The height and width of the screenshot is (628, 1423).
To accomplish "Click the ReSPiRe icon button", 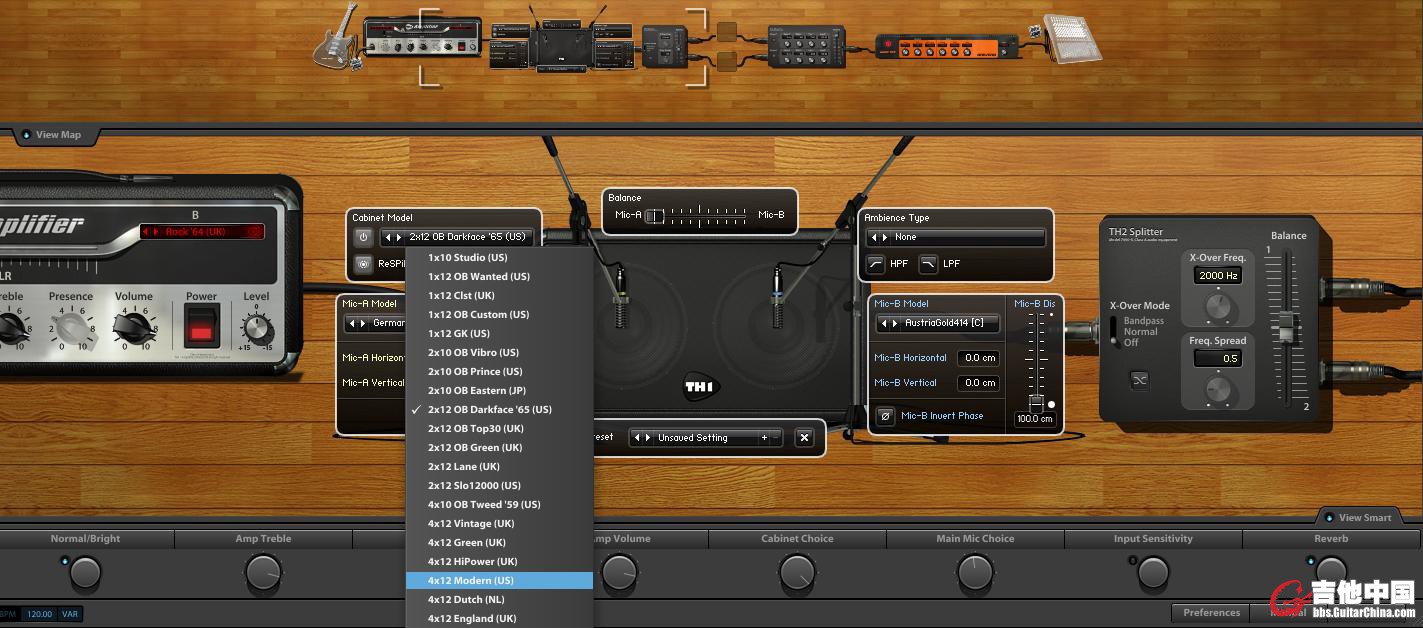I will pyautogui.click(x=363, y=264).
